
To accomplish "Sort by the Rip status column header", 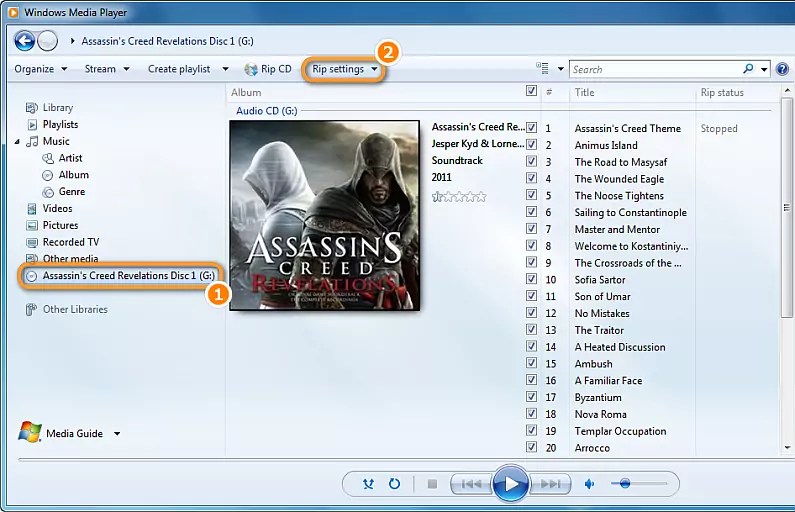I will tap(722, 92).
